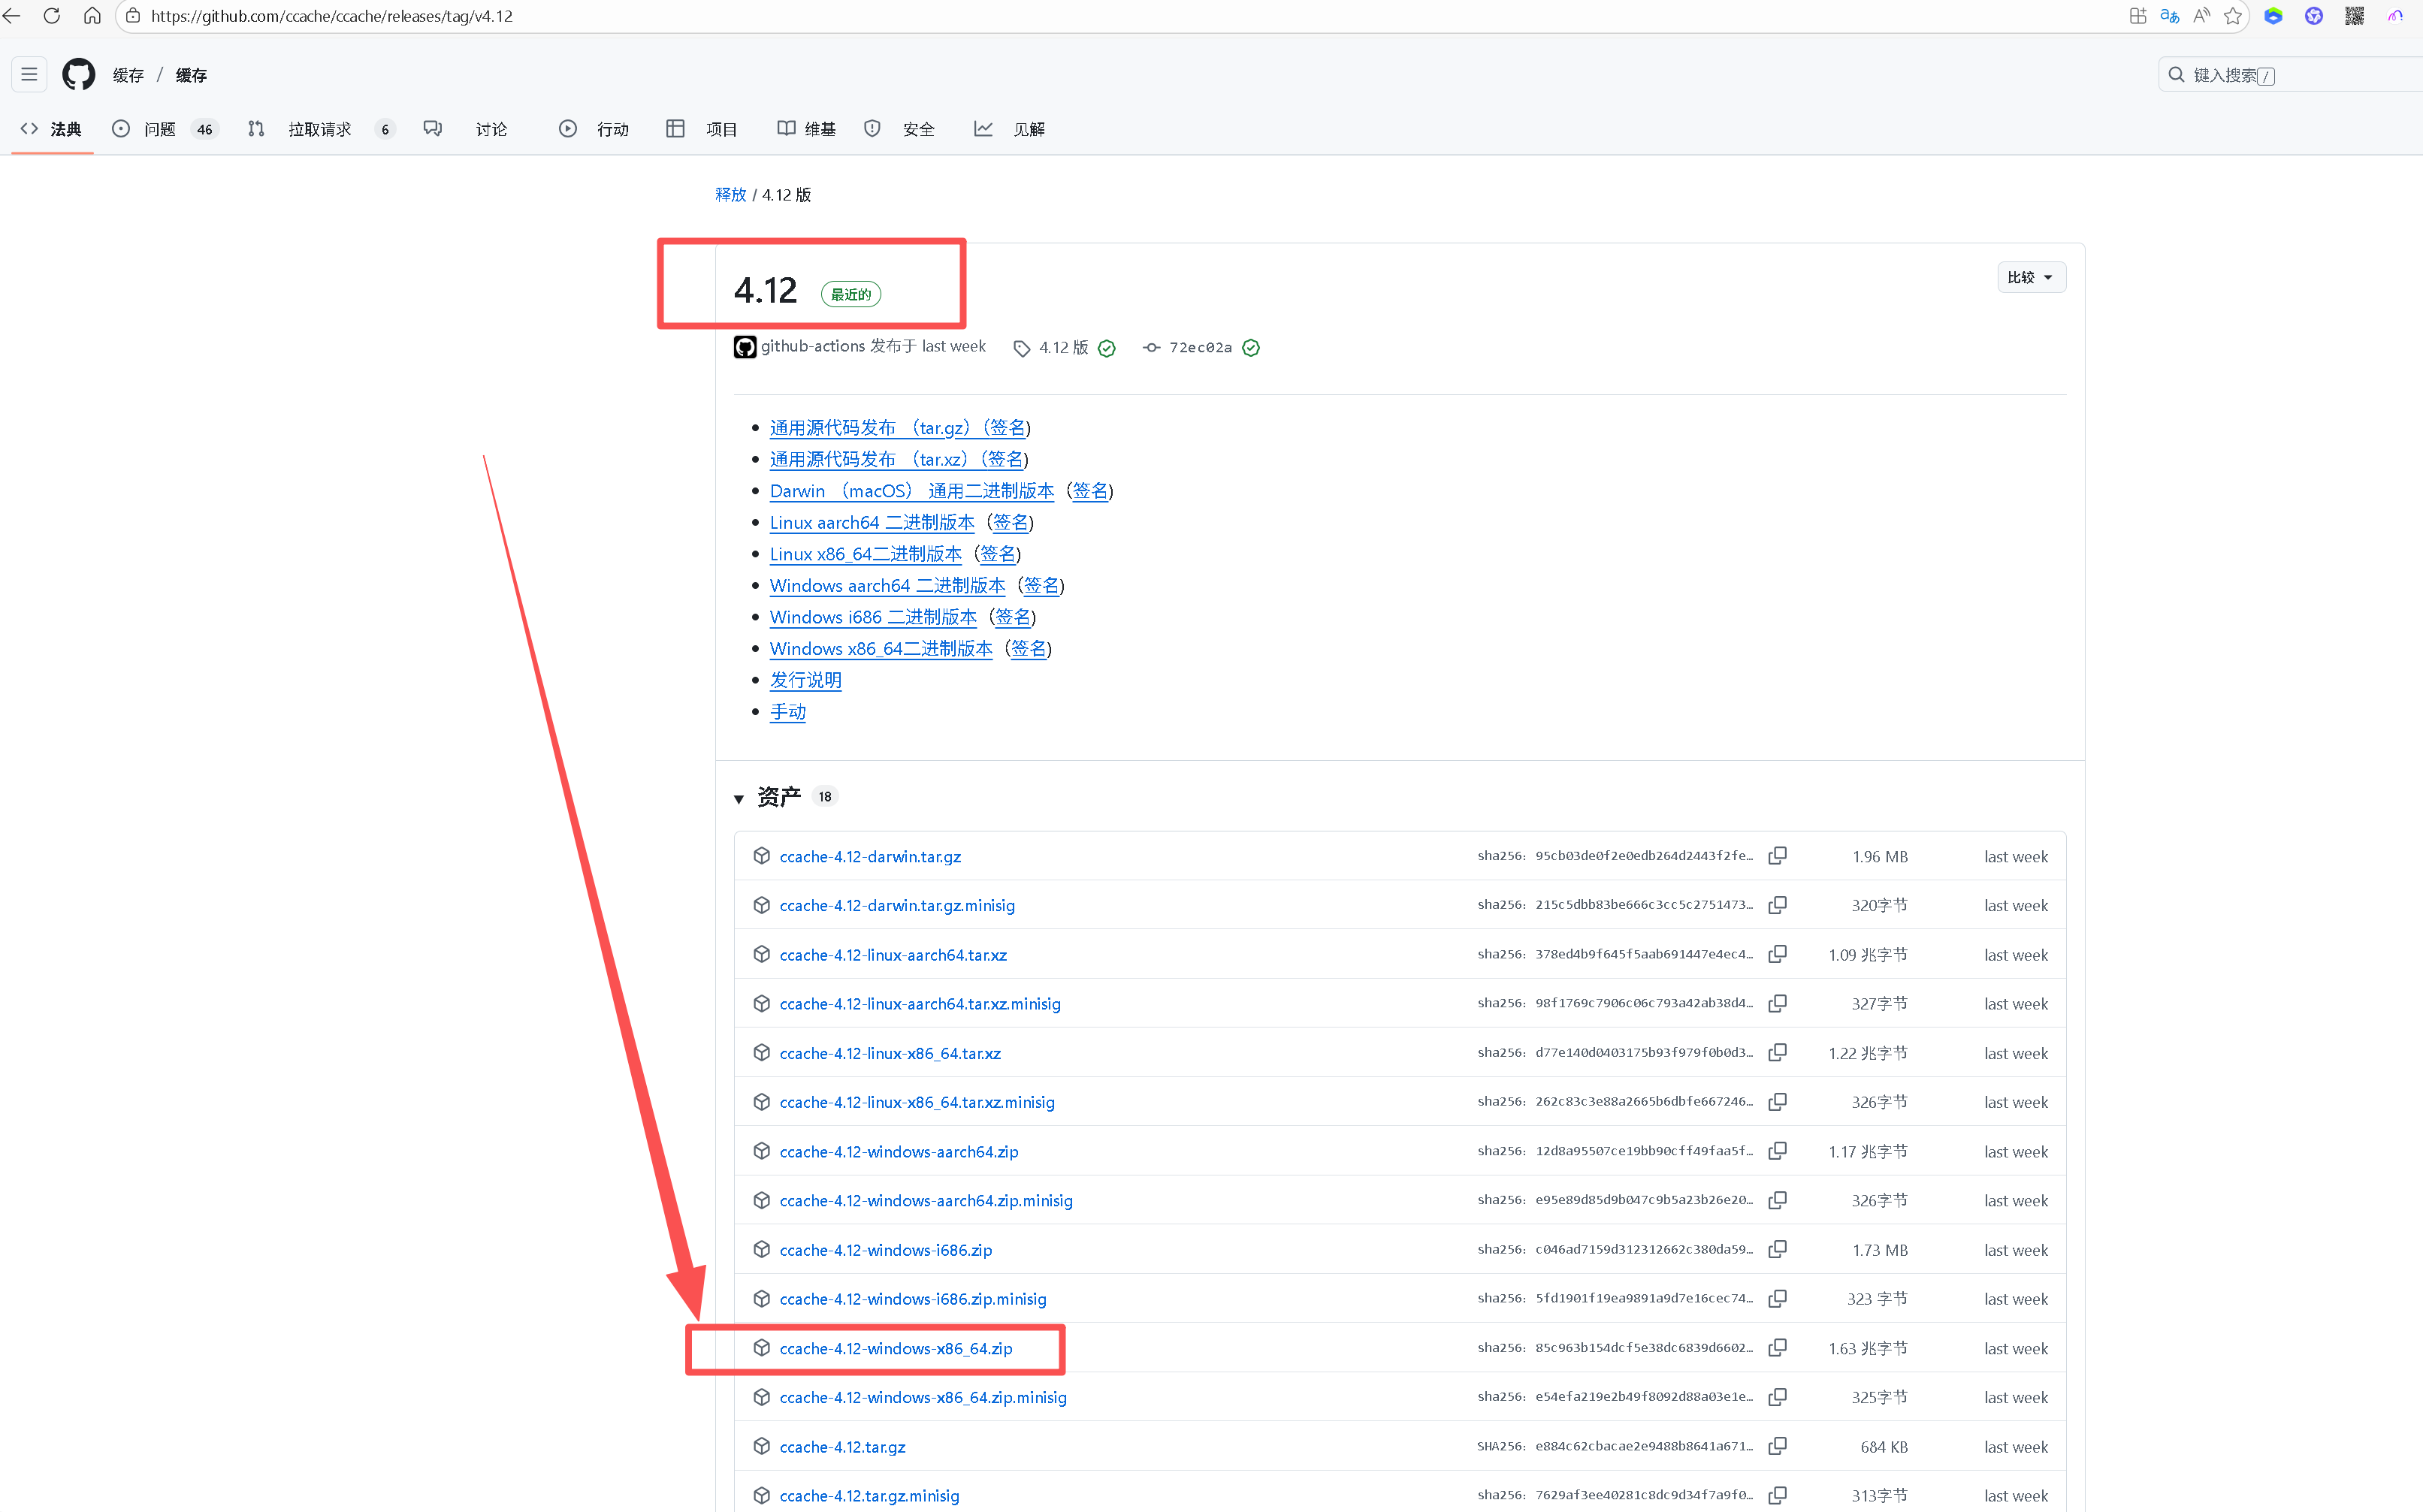The height and width of the screenshot is (1512, 2423).
Task: Open Windows x86_64二进制版本 link
Action: pyautogui.click(x=881, y=648)
